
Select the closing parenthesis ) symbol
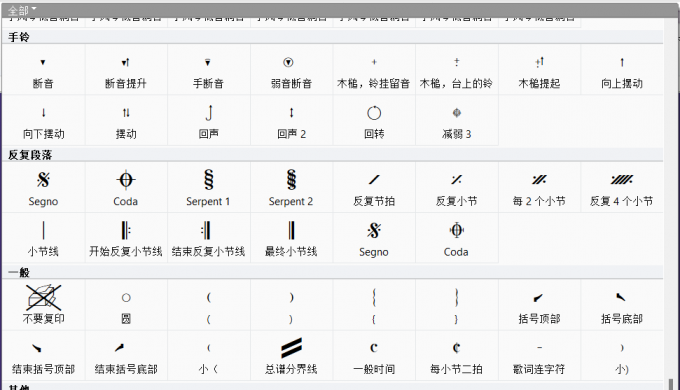pyautogui.click(x=291, y=305)
